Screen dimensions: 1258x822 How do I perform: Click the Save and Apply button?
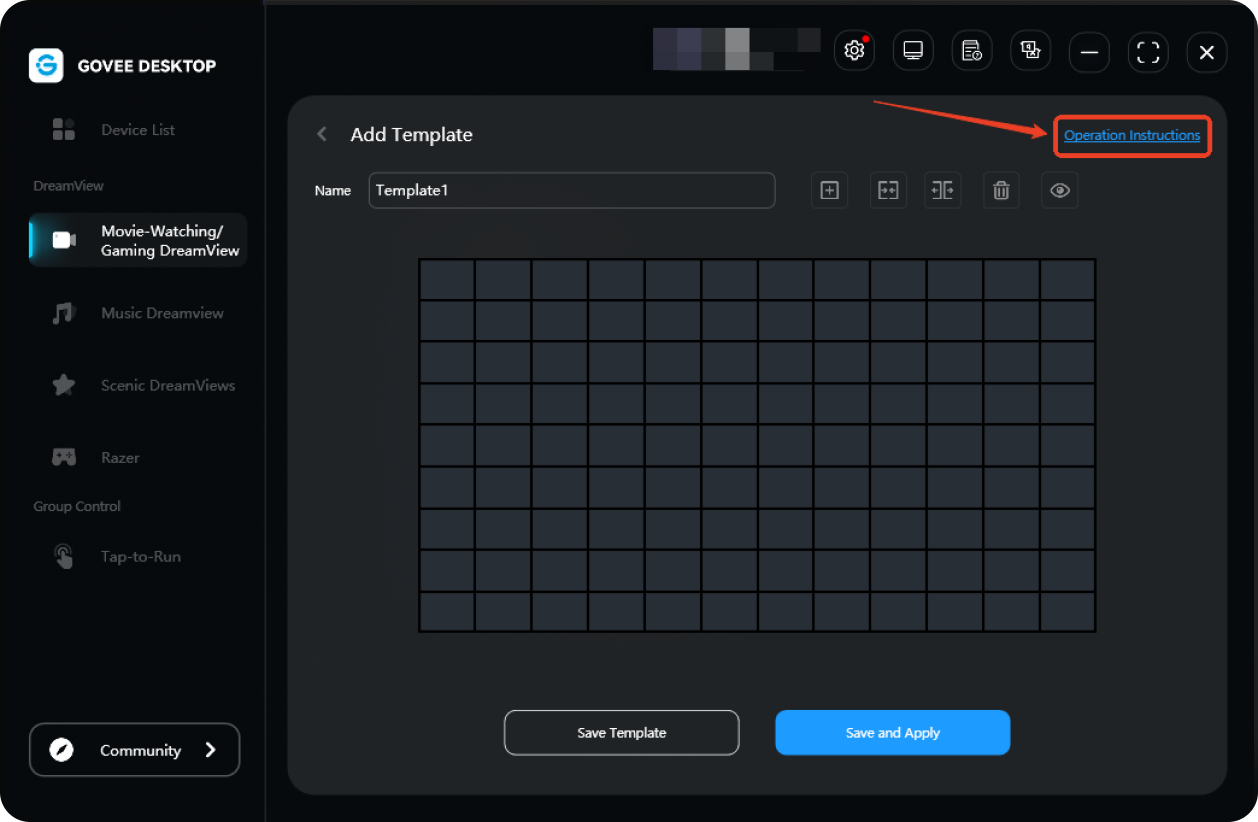(892, 733)
